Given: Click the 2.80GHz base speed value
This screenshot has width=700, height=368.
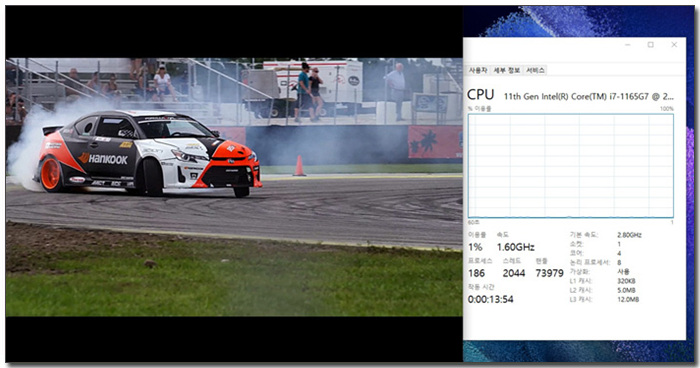Looking at the screenshot, I should [629, 235].
